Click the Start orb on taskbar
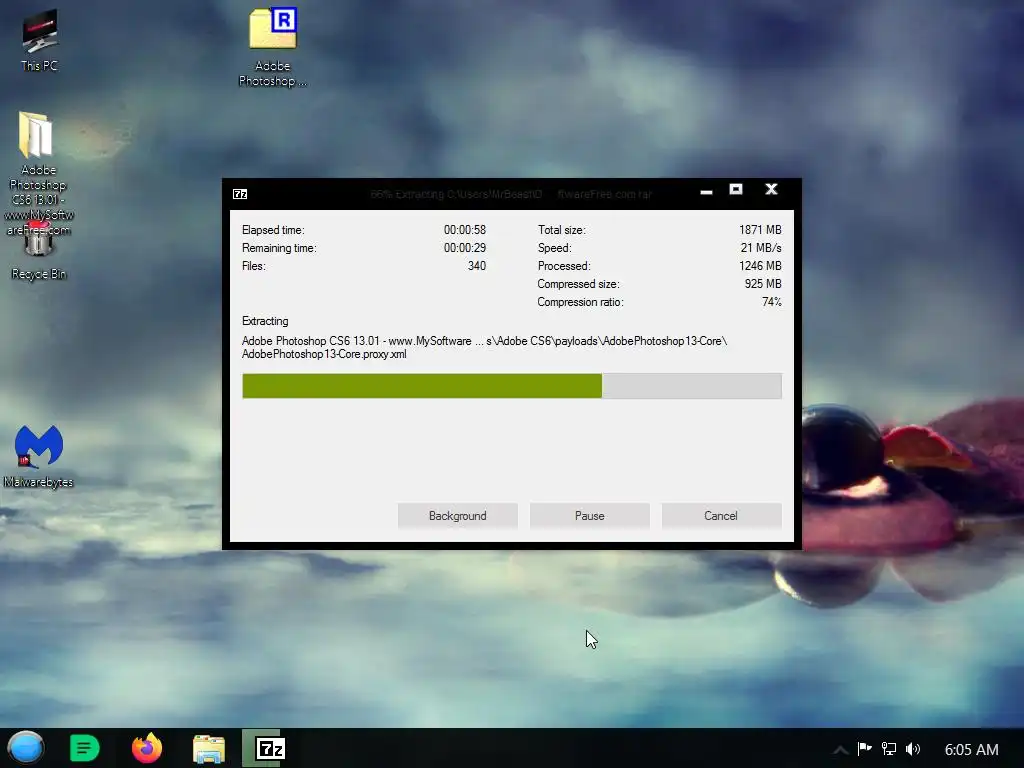This screenshot has width=1024, height=768. (x=25, y=748)
